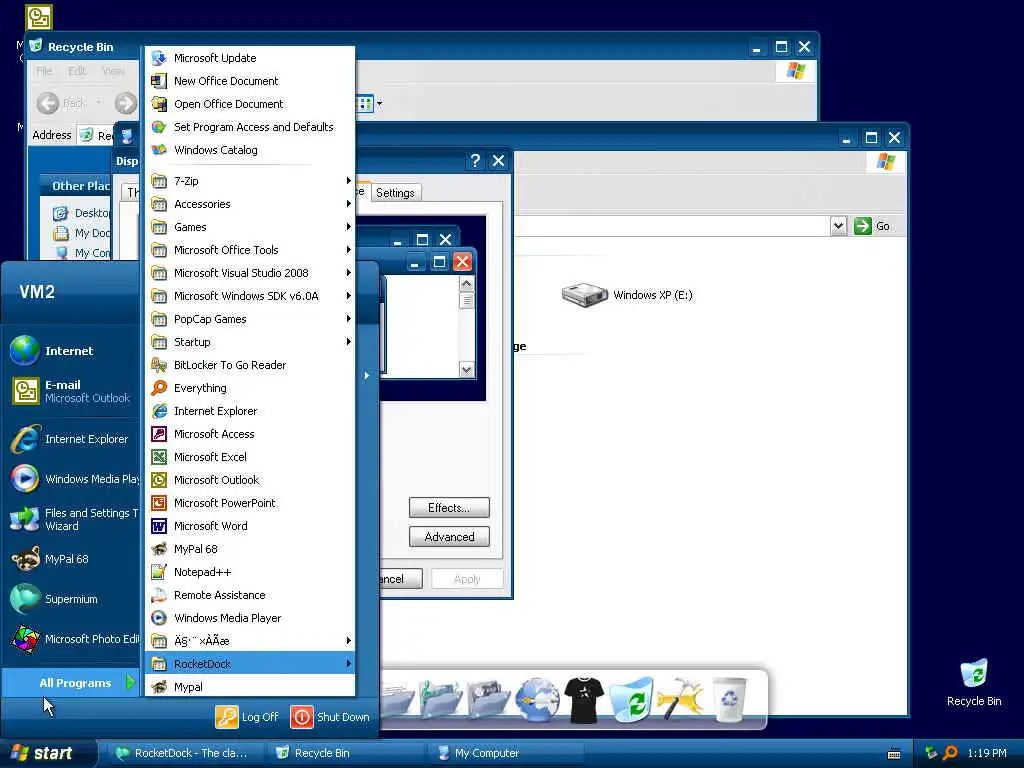Screen dimensions: 1024x768
Task: Click the Advanced button
Action: [x=449, y=537]
